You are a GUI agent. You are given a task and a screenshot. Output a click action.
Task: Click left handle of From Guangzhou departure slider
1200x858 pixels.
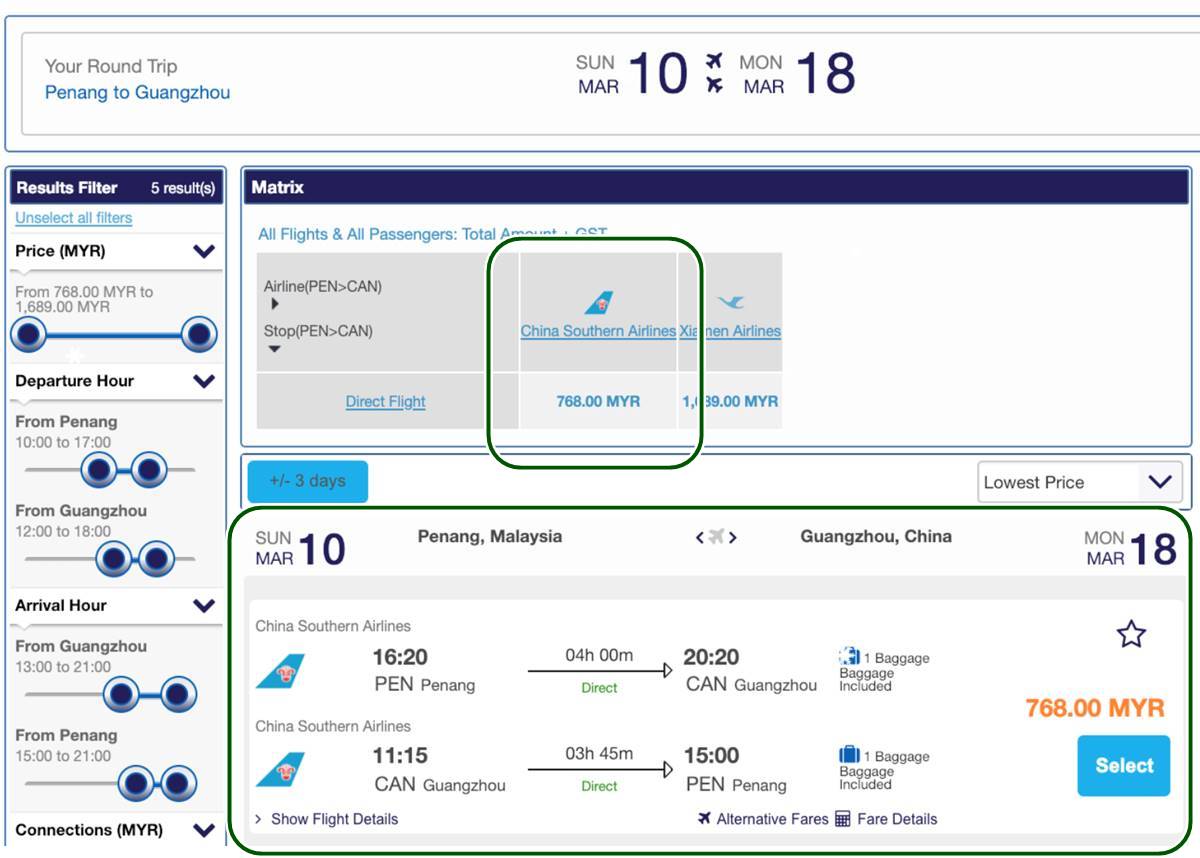[115, 557]
